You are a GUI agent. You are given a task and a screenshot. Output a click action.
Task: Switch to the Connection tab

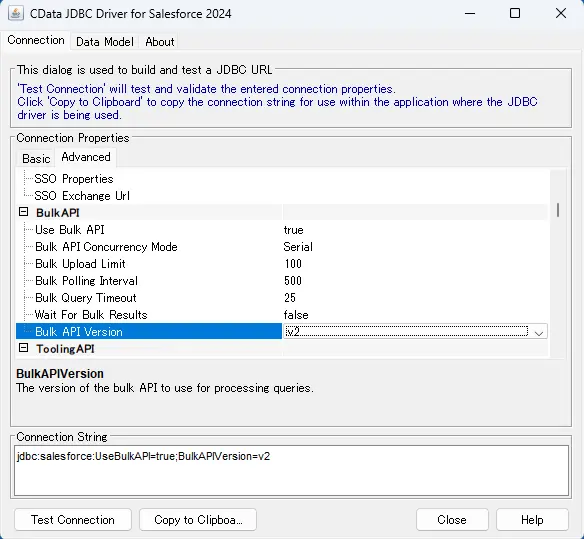pos(36,40)
